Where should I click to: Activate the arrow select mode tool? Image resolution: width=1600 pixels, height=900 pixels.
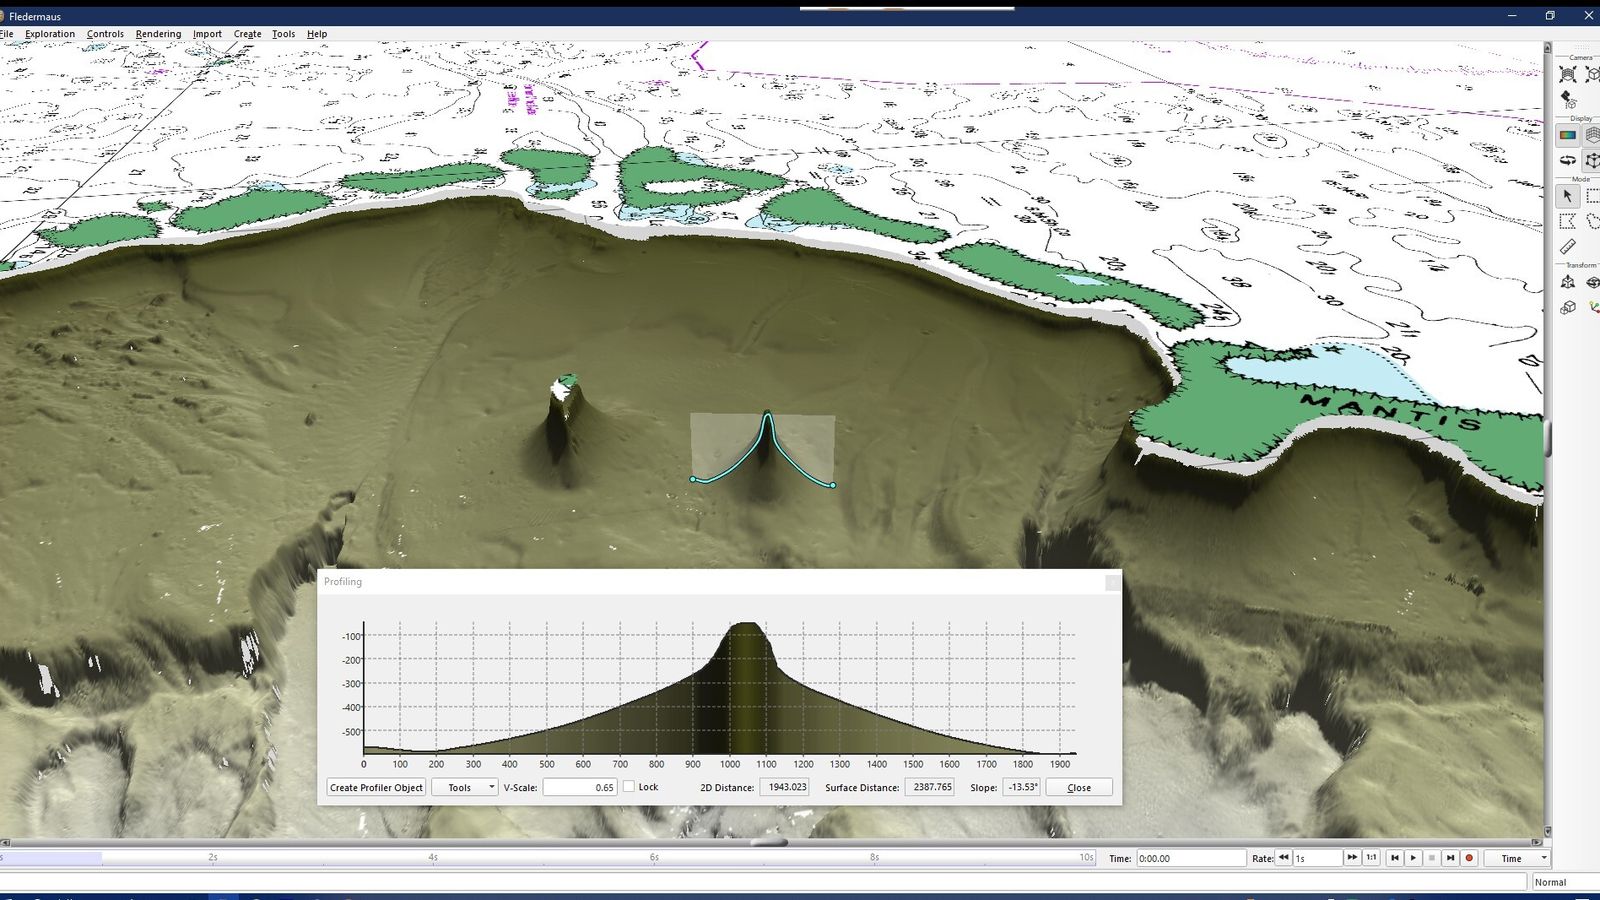coord(1567,196)
